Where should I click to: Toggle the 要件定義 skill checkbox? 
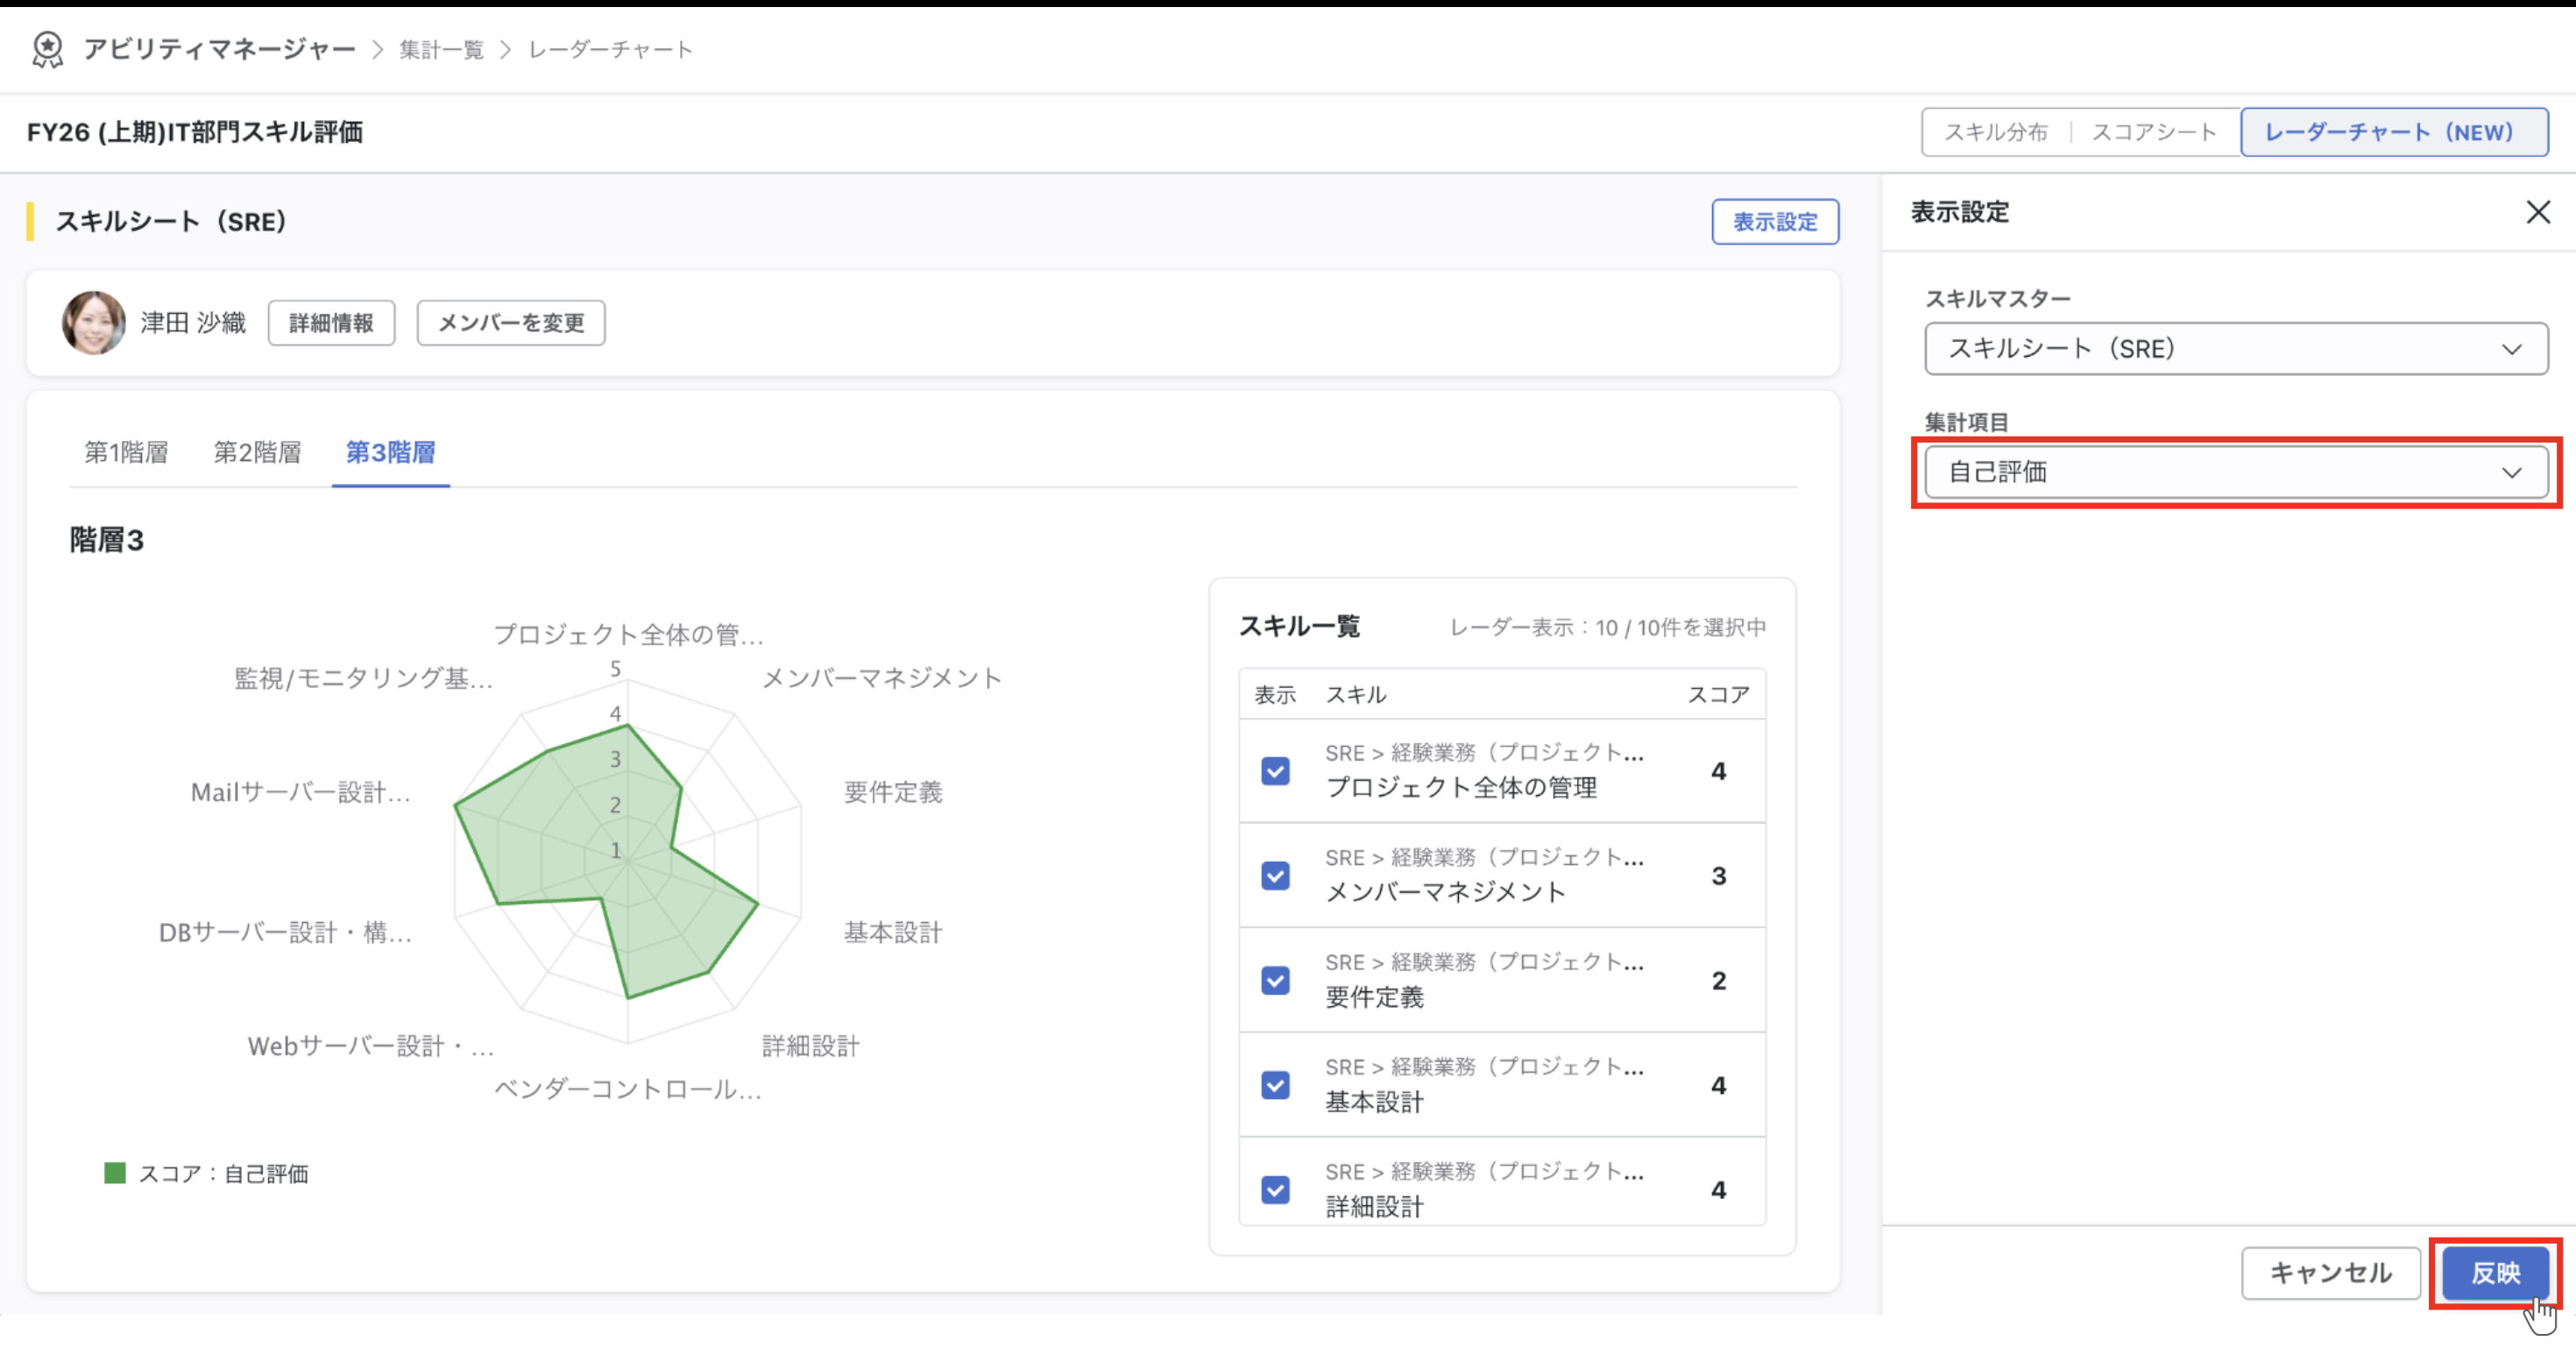coord(1275,980)
